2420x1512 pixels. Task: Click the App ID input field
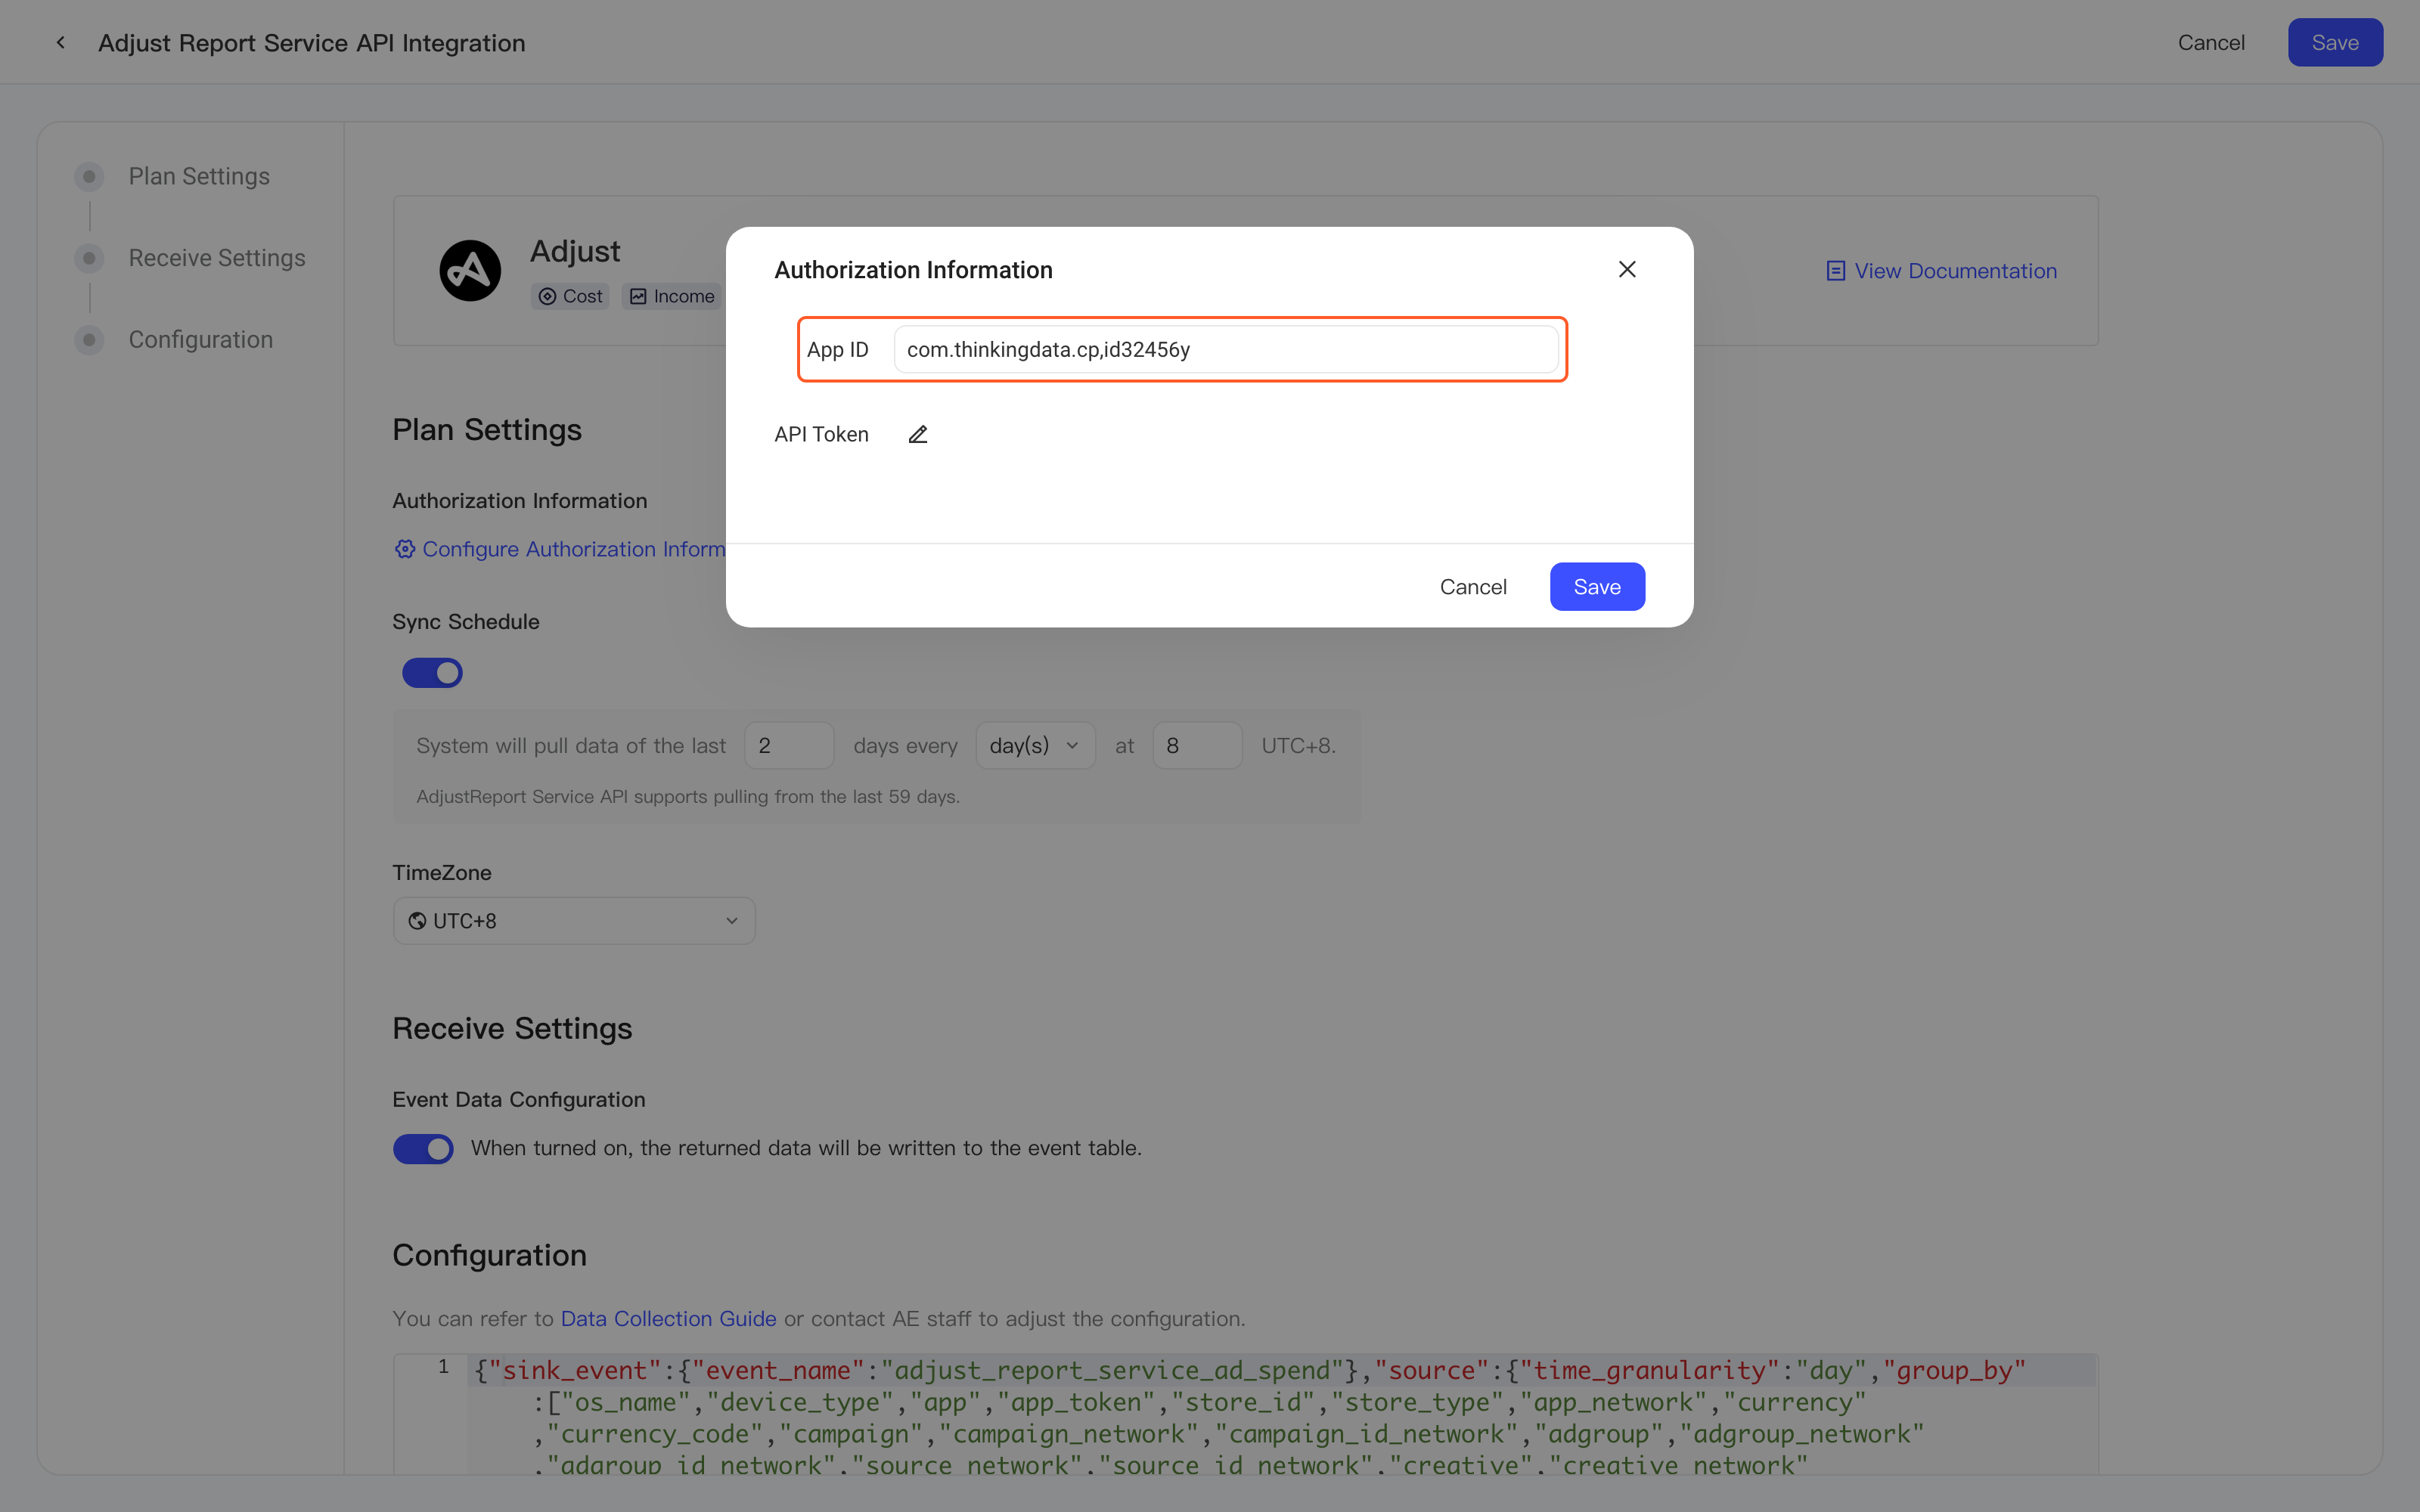(x=1226, y=349)
